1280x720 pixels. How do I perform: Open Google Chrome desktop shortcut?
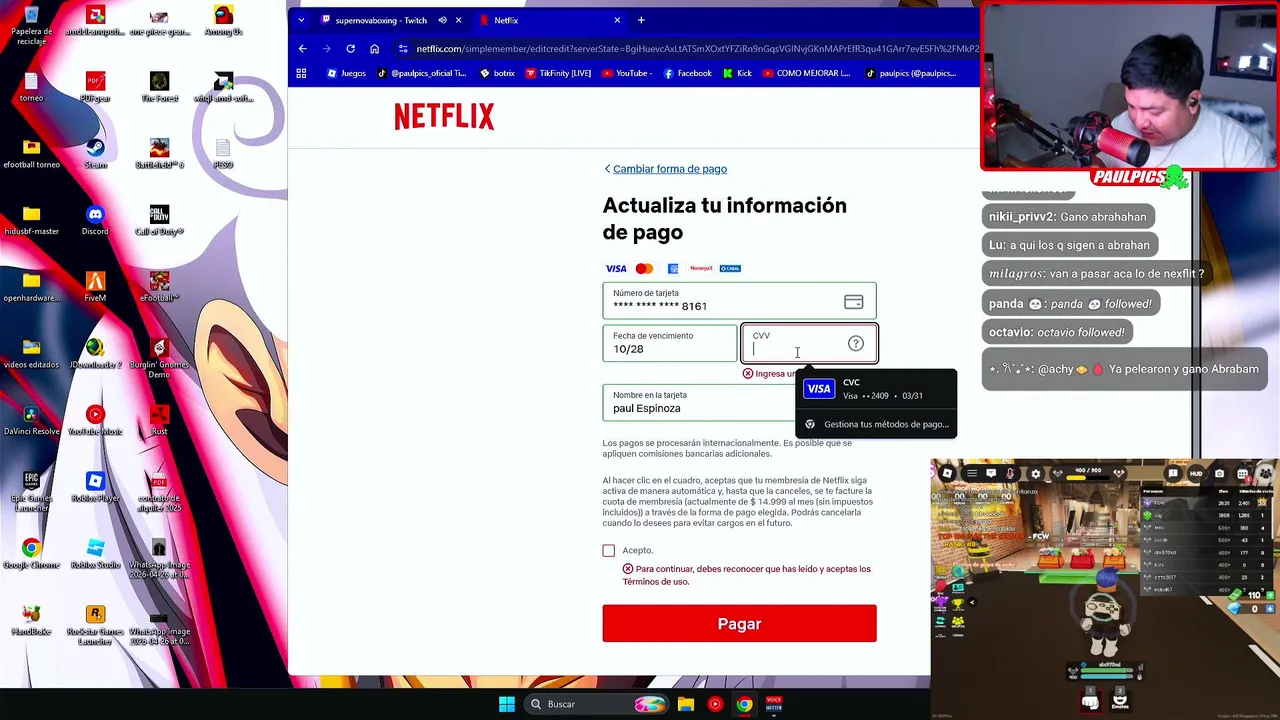click(x=31, y=554)
